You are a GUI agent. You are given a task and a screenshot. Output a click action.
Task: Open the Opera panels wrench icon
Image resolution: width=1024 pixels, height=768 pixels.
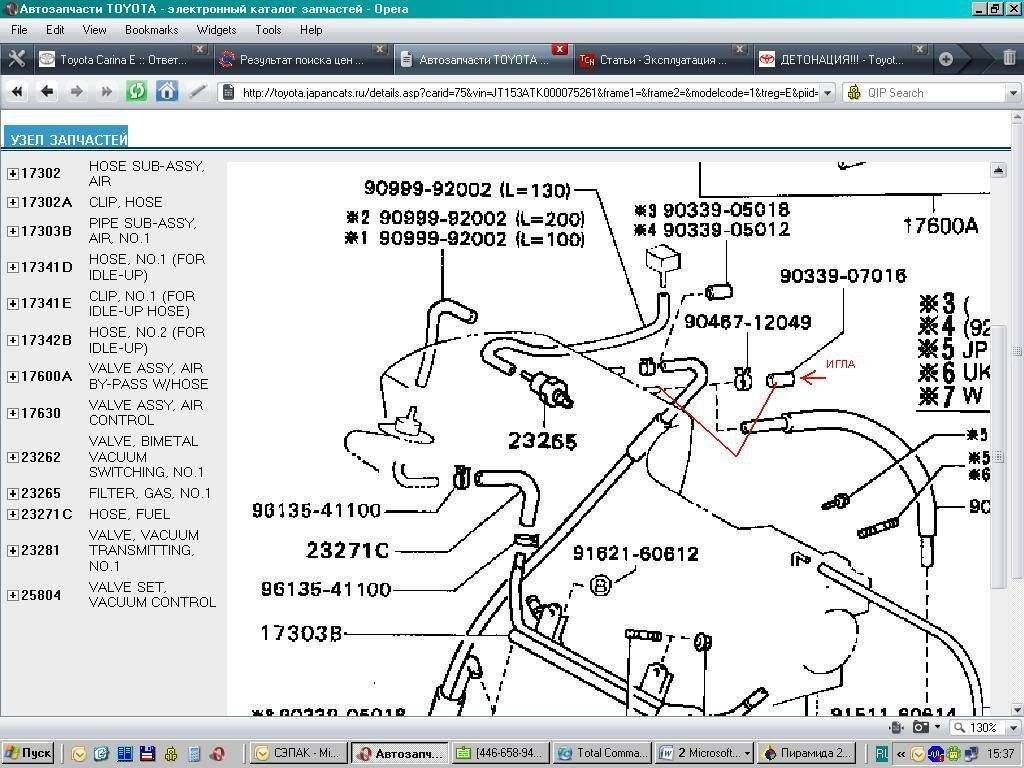(16, 59)
